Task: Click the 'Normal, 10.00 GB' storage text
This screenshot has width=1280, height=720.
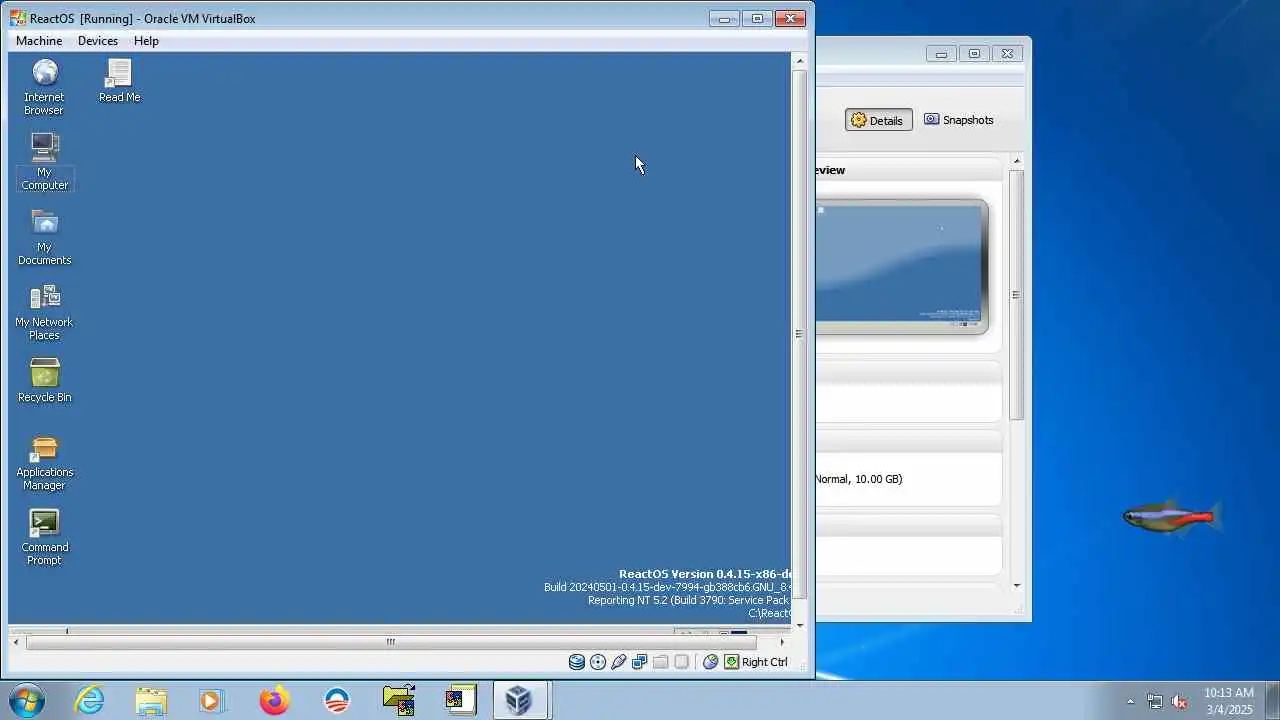Action: [858, 479]
